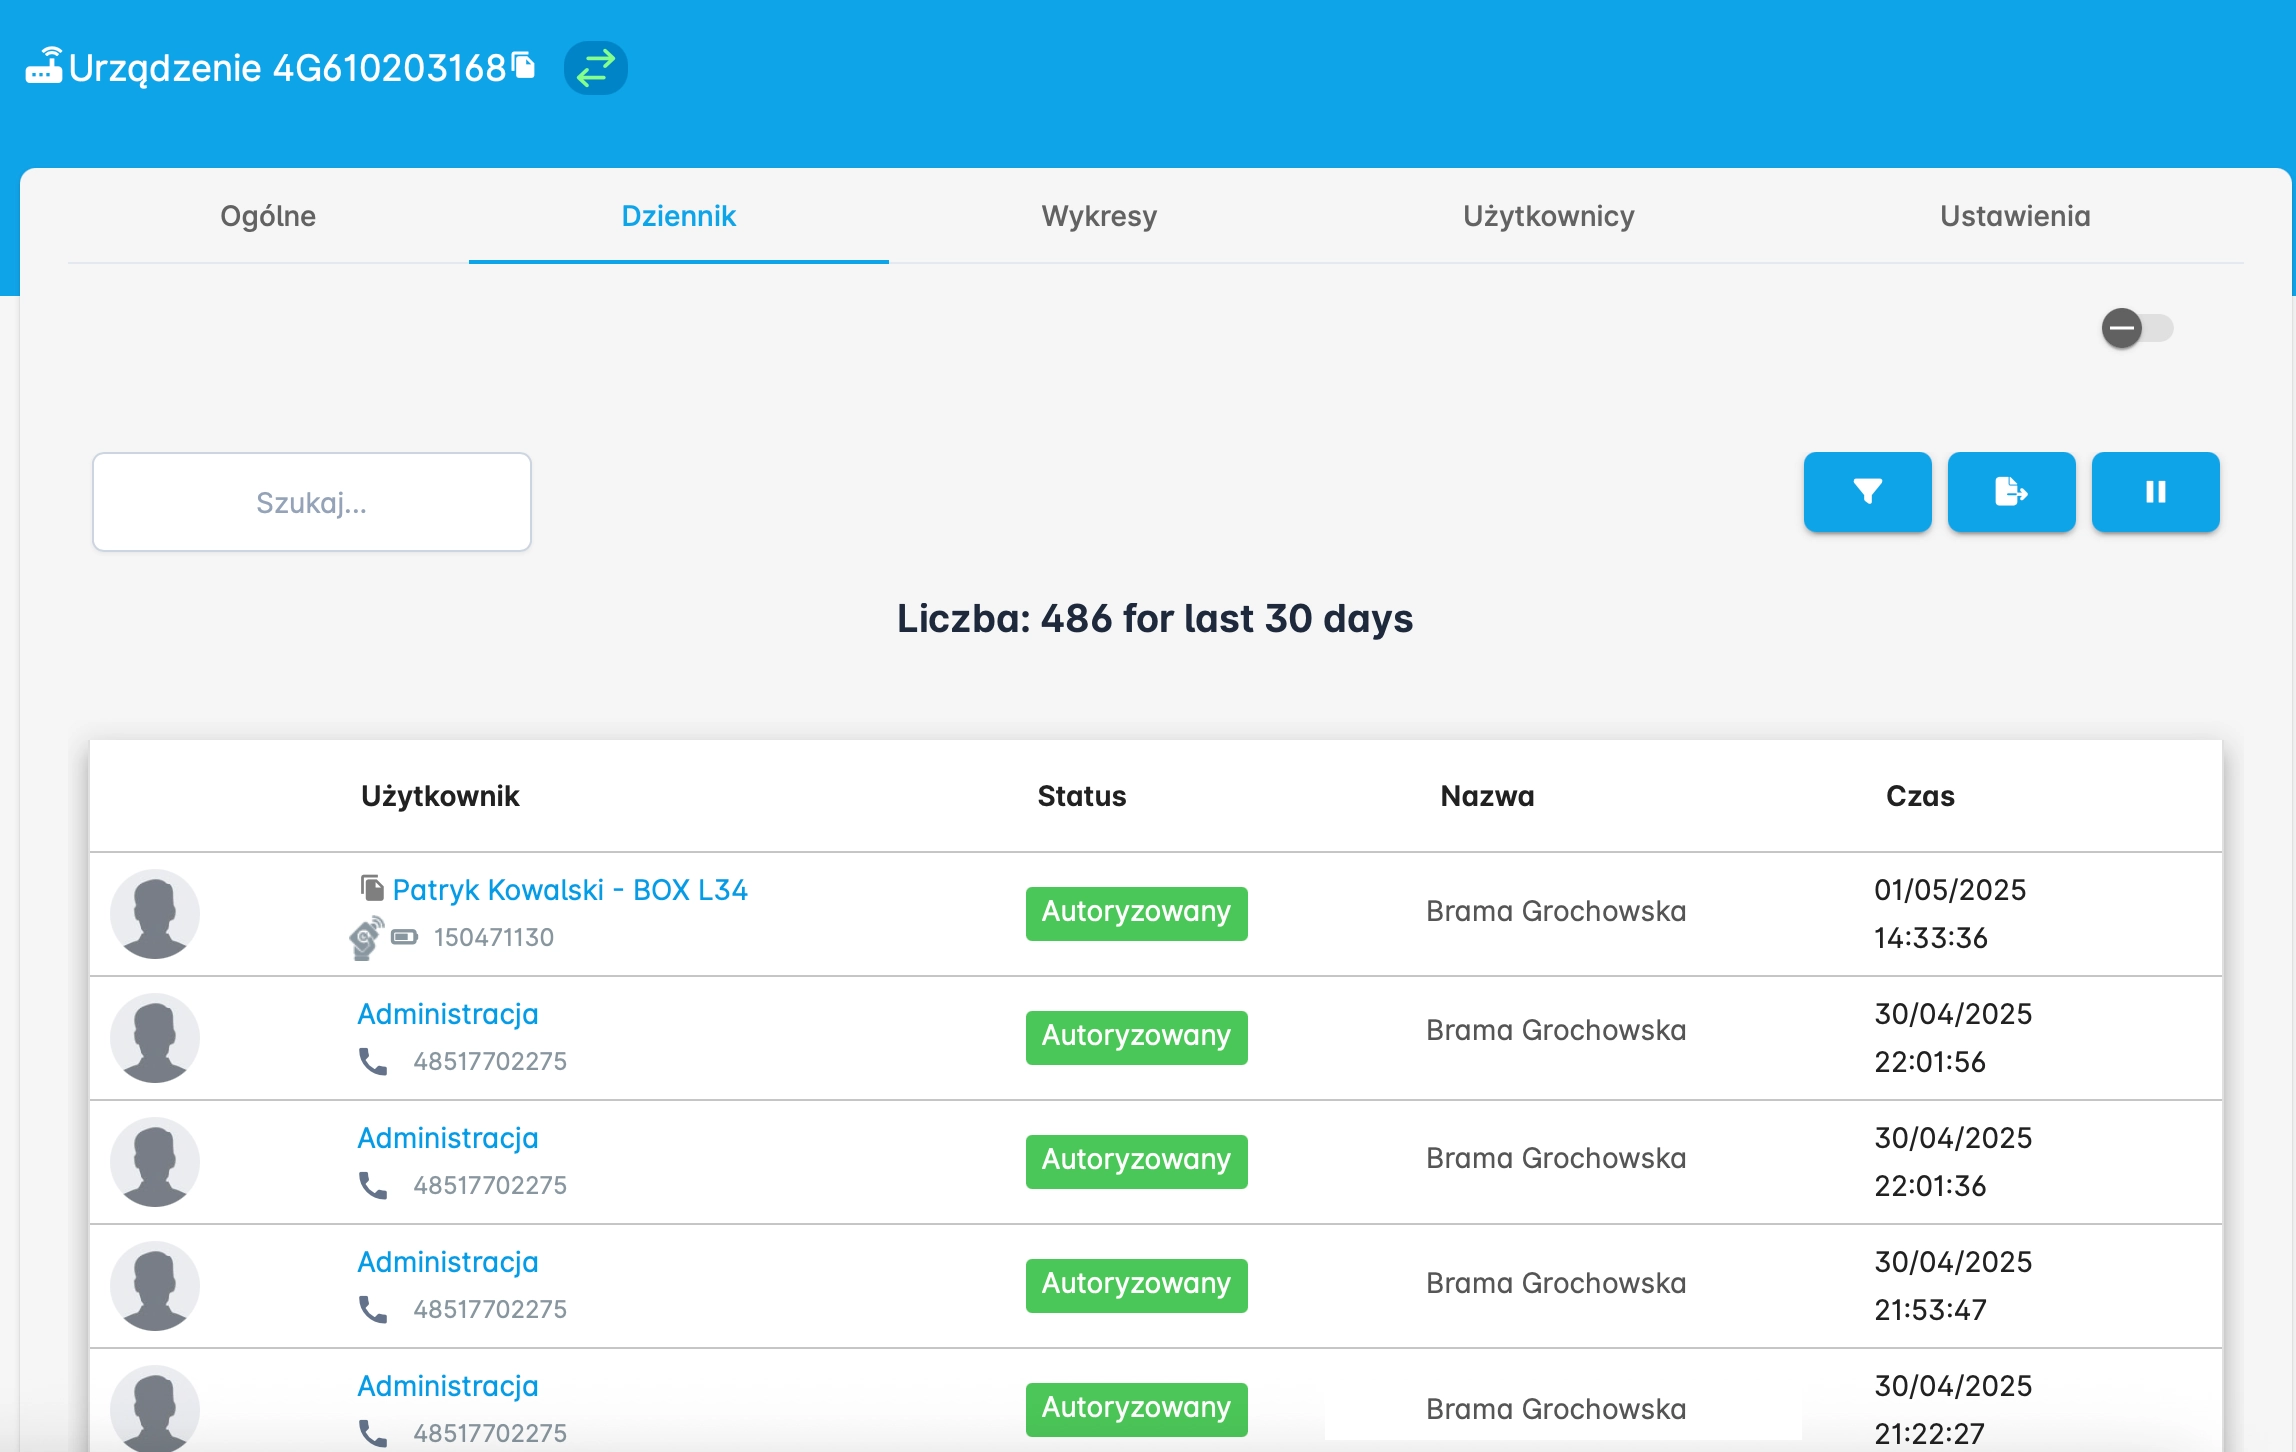Focus the Szukaj search field

pos(312,502)
